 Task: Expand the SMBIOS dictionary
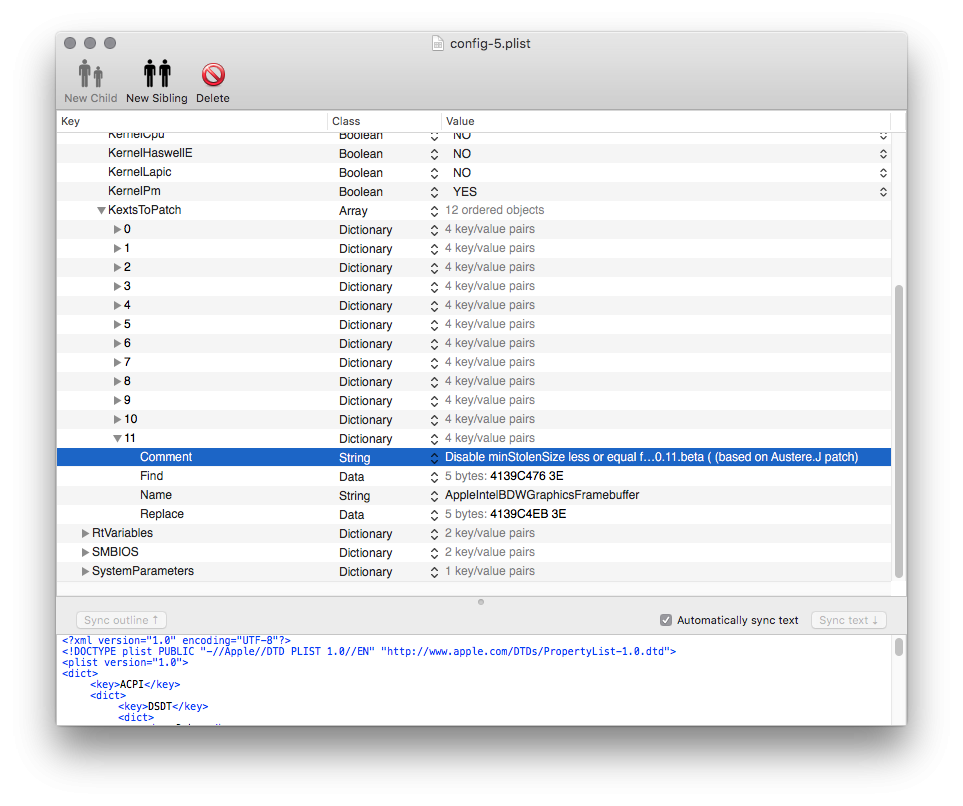(x=85, y=552)
